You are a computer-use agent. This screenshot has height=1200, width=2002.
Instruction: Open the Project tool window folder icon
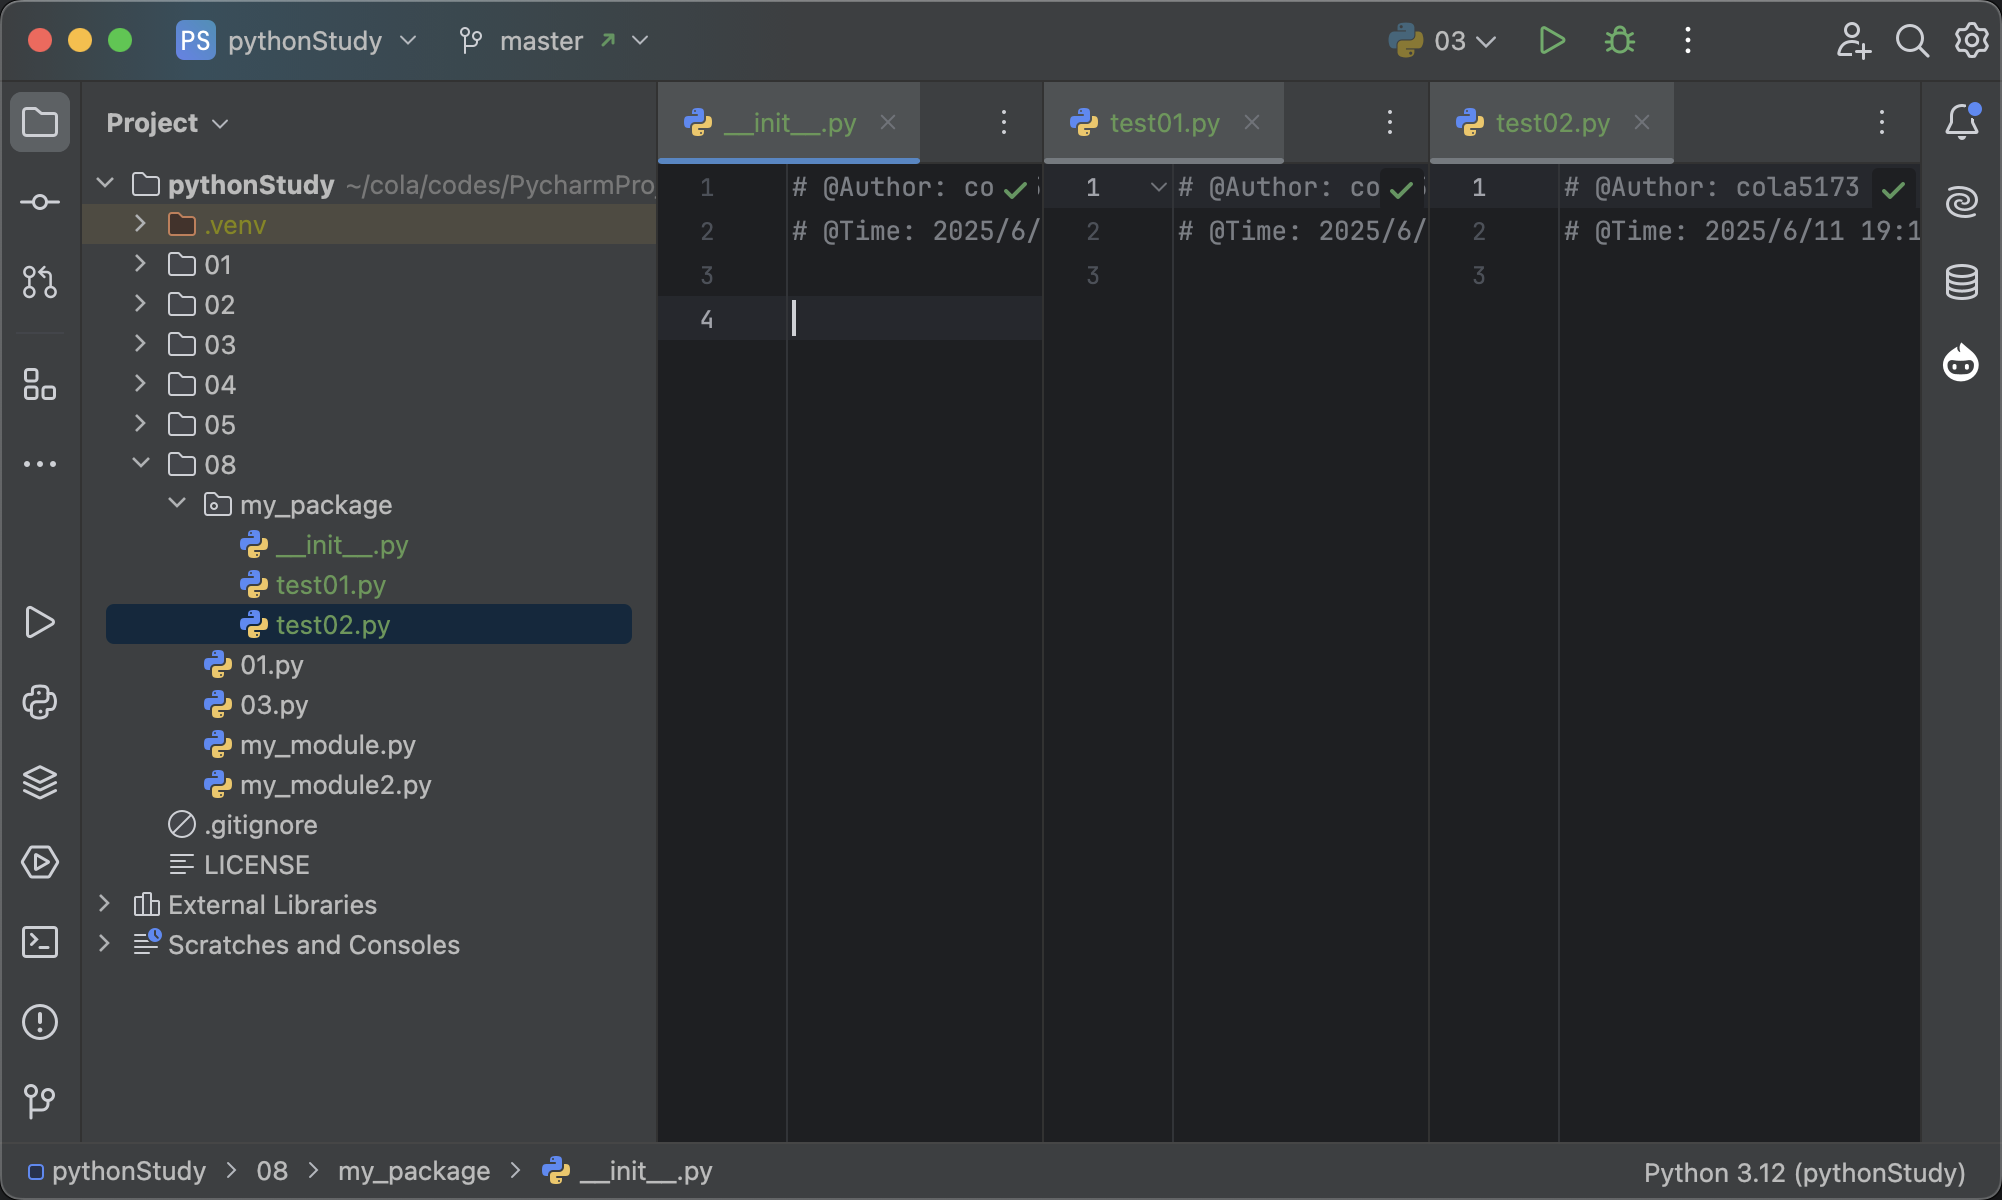pos(40,122)
